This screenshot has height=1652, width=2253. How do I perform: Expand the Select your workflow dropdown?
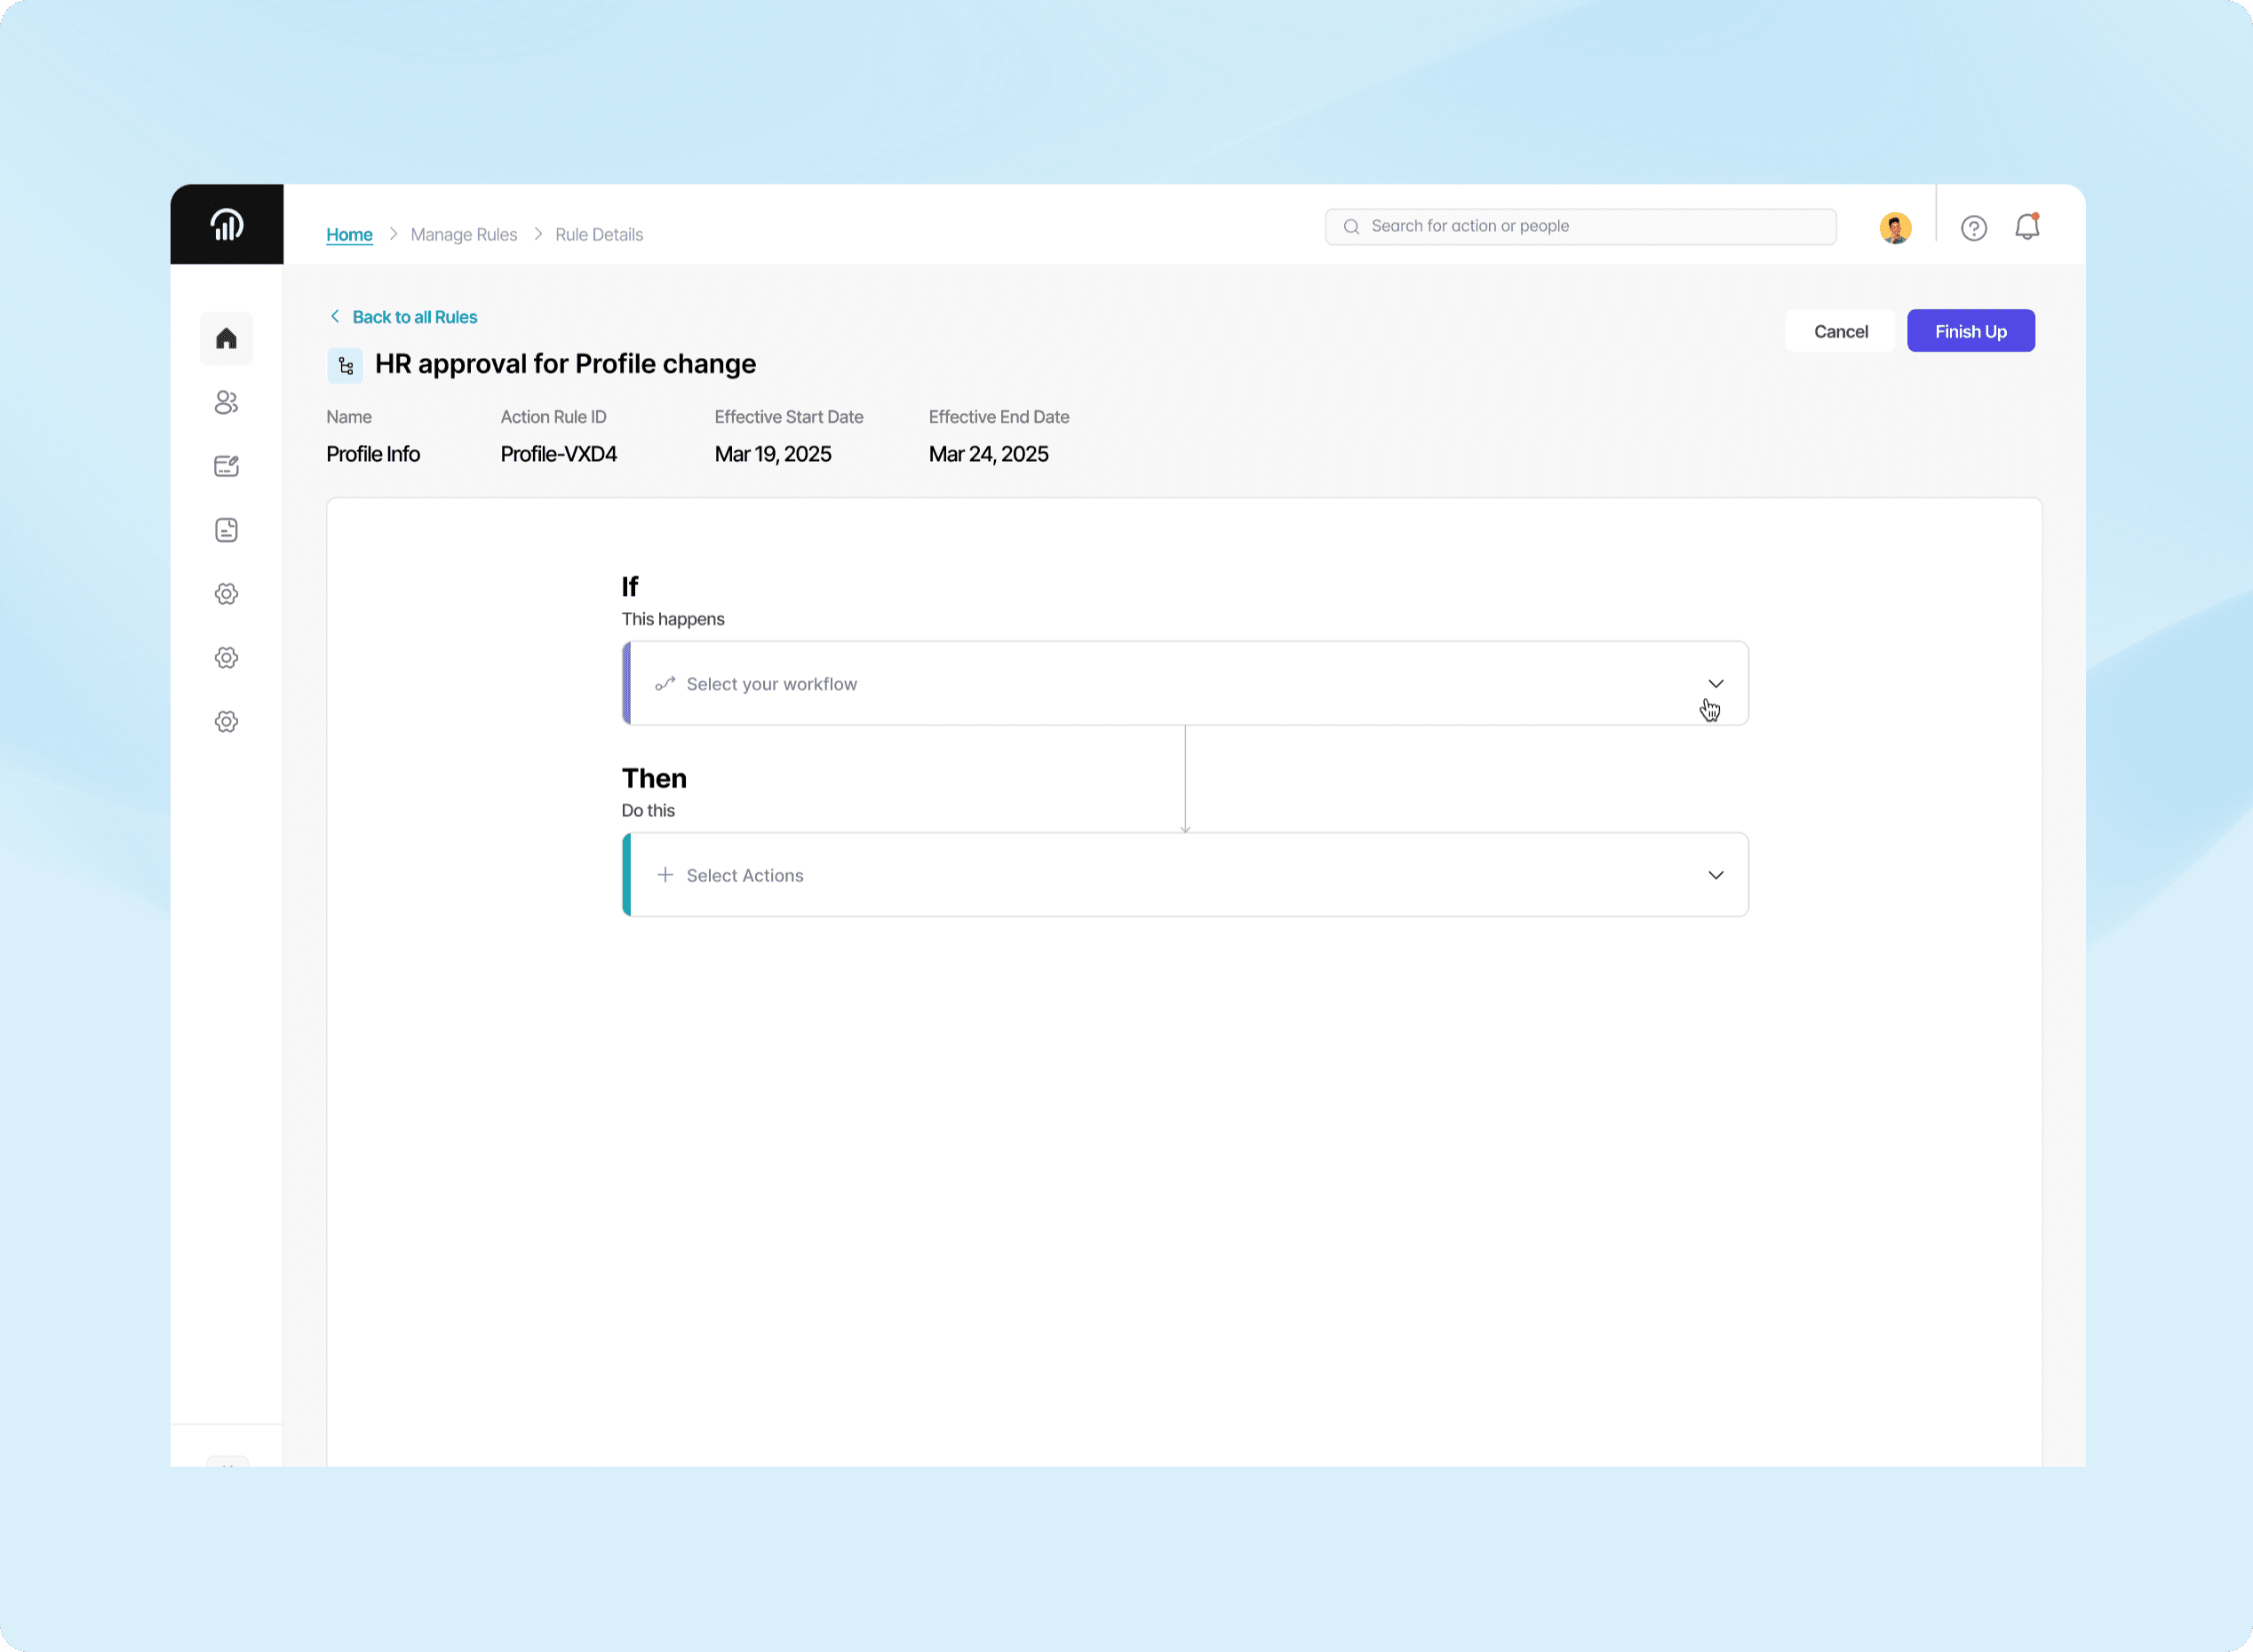pyautogui.click(x=1184, y=684)
